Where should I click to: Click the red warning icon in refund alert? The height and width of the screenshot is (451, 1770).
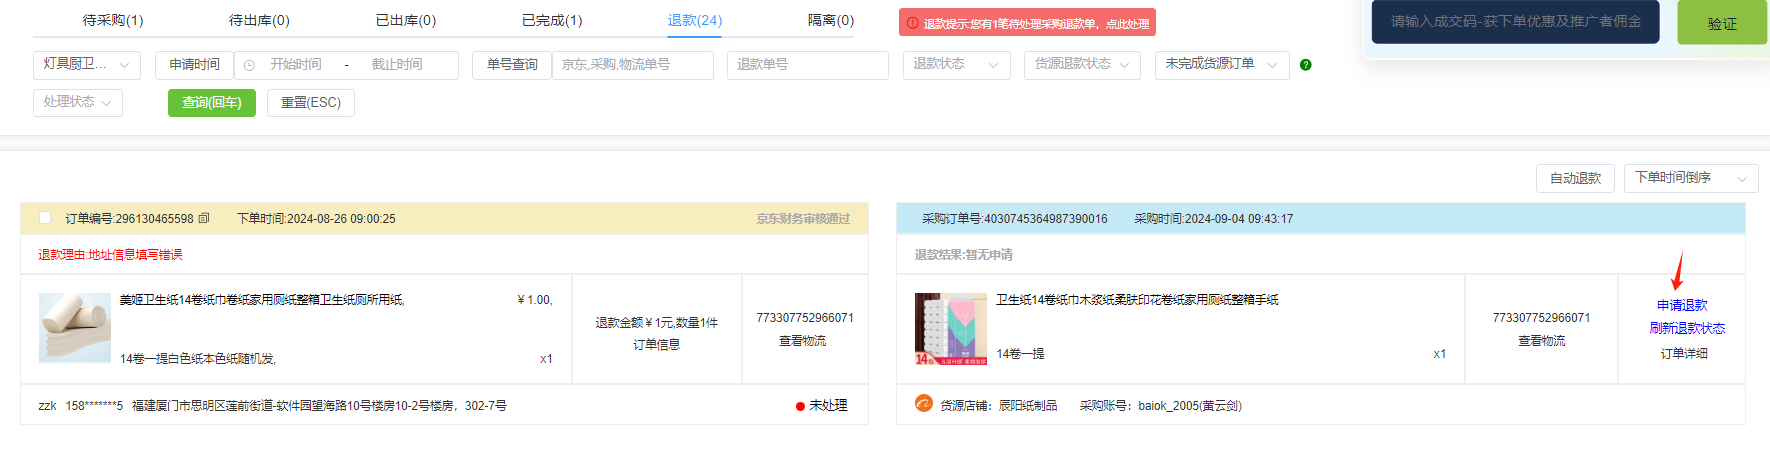[x=912, y=23]
